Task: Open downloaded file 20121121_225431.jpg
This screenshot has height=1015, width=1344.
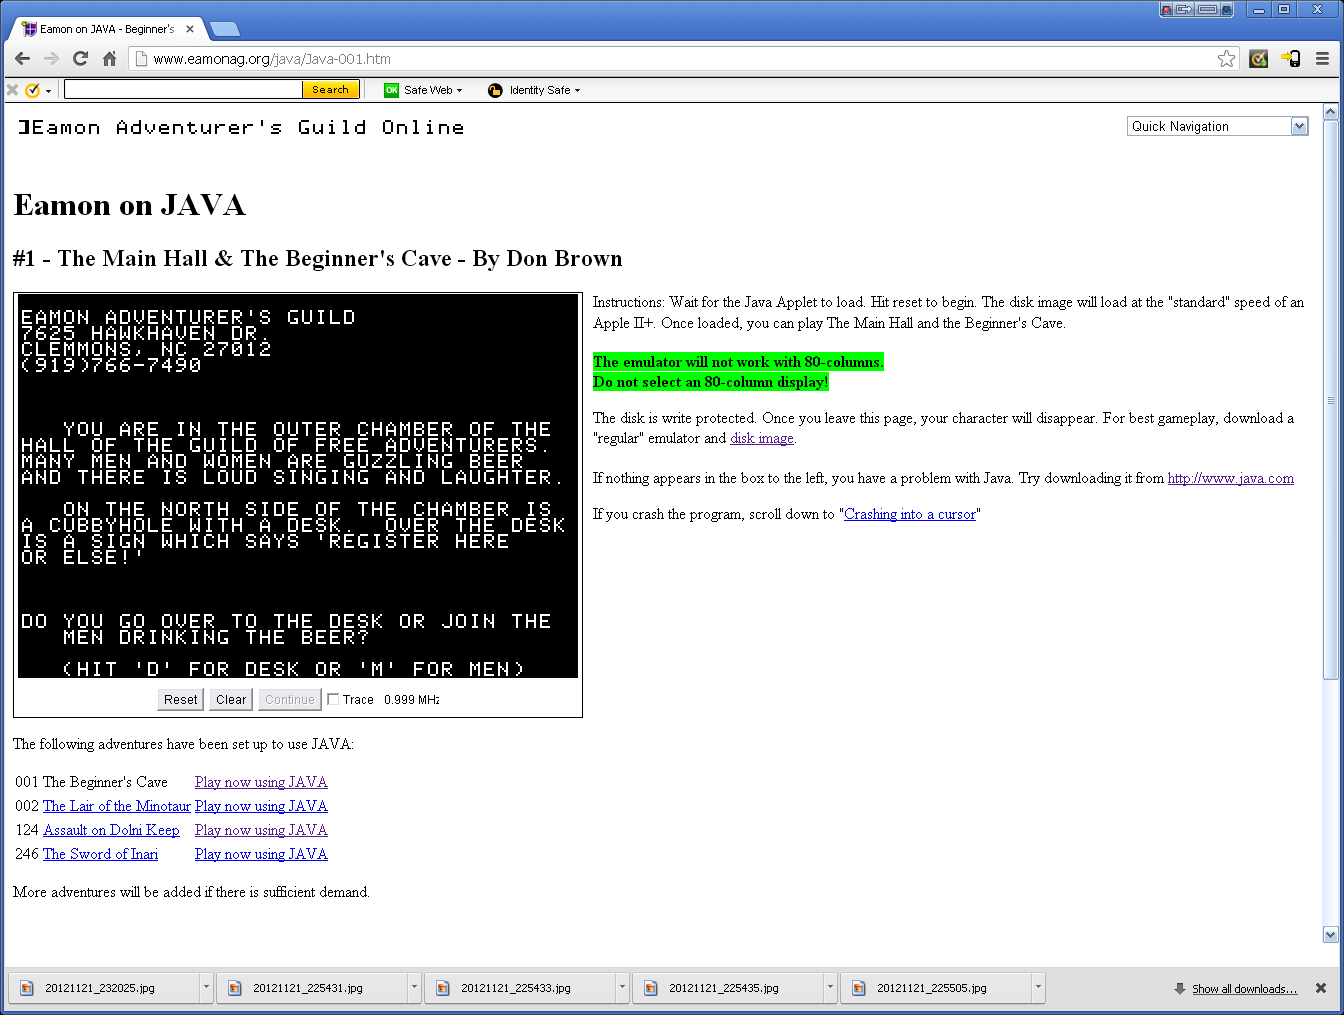Action: pos(312,988)
